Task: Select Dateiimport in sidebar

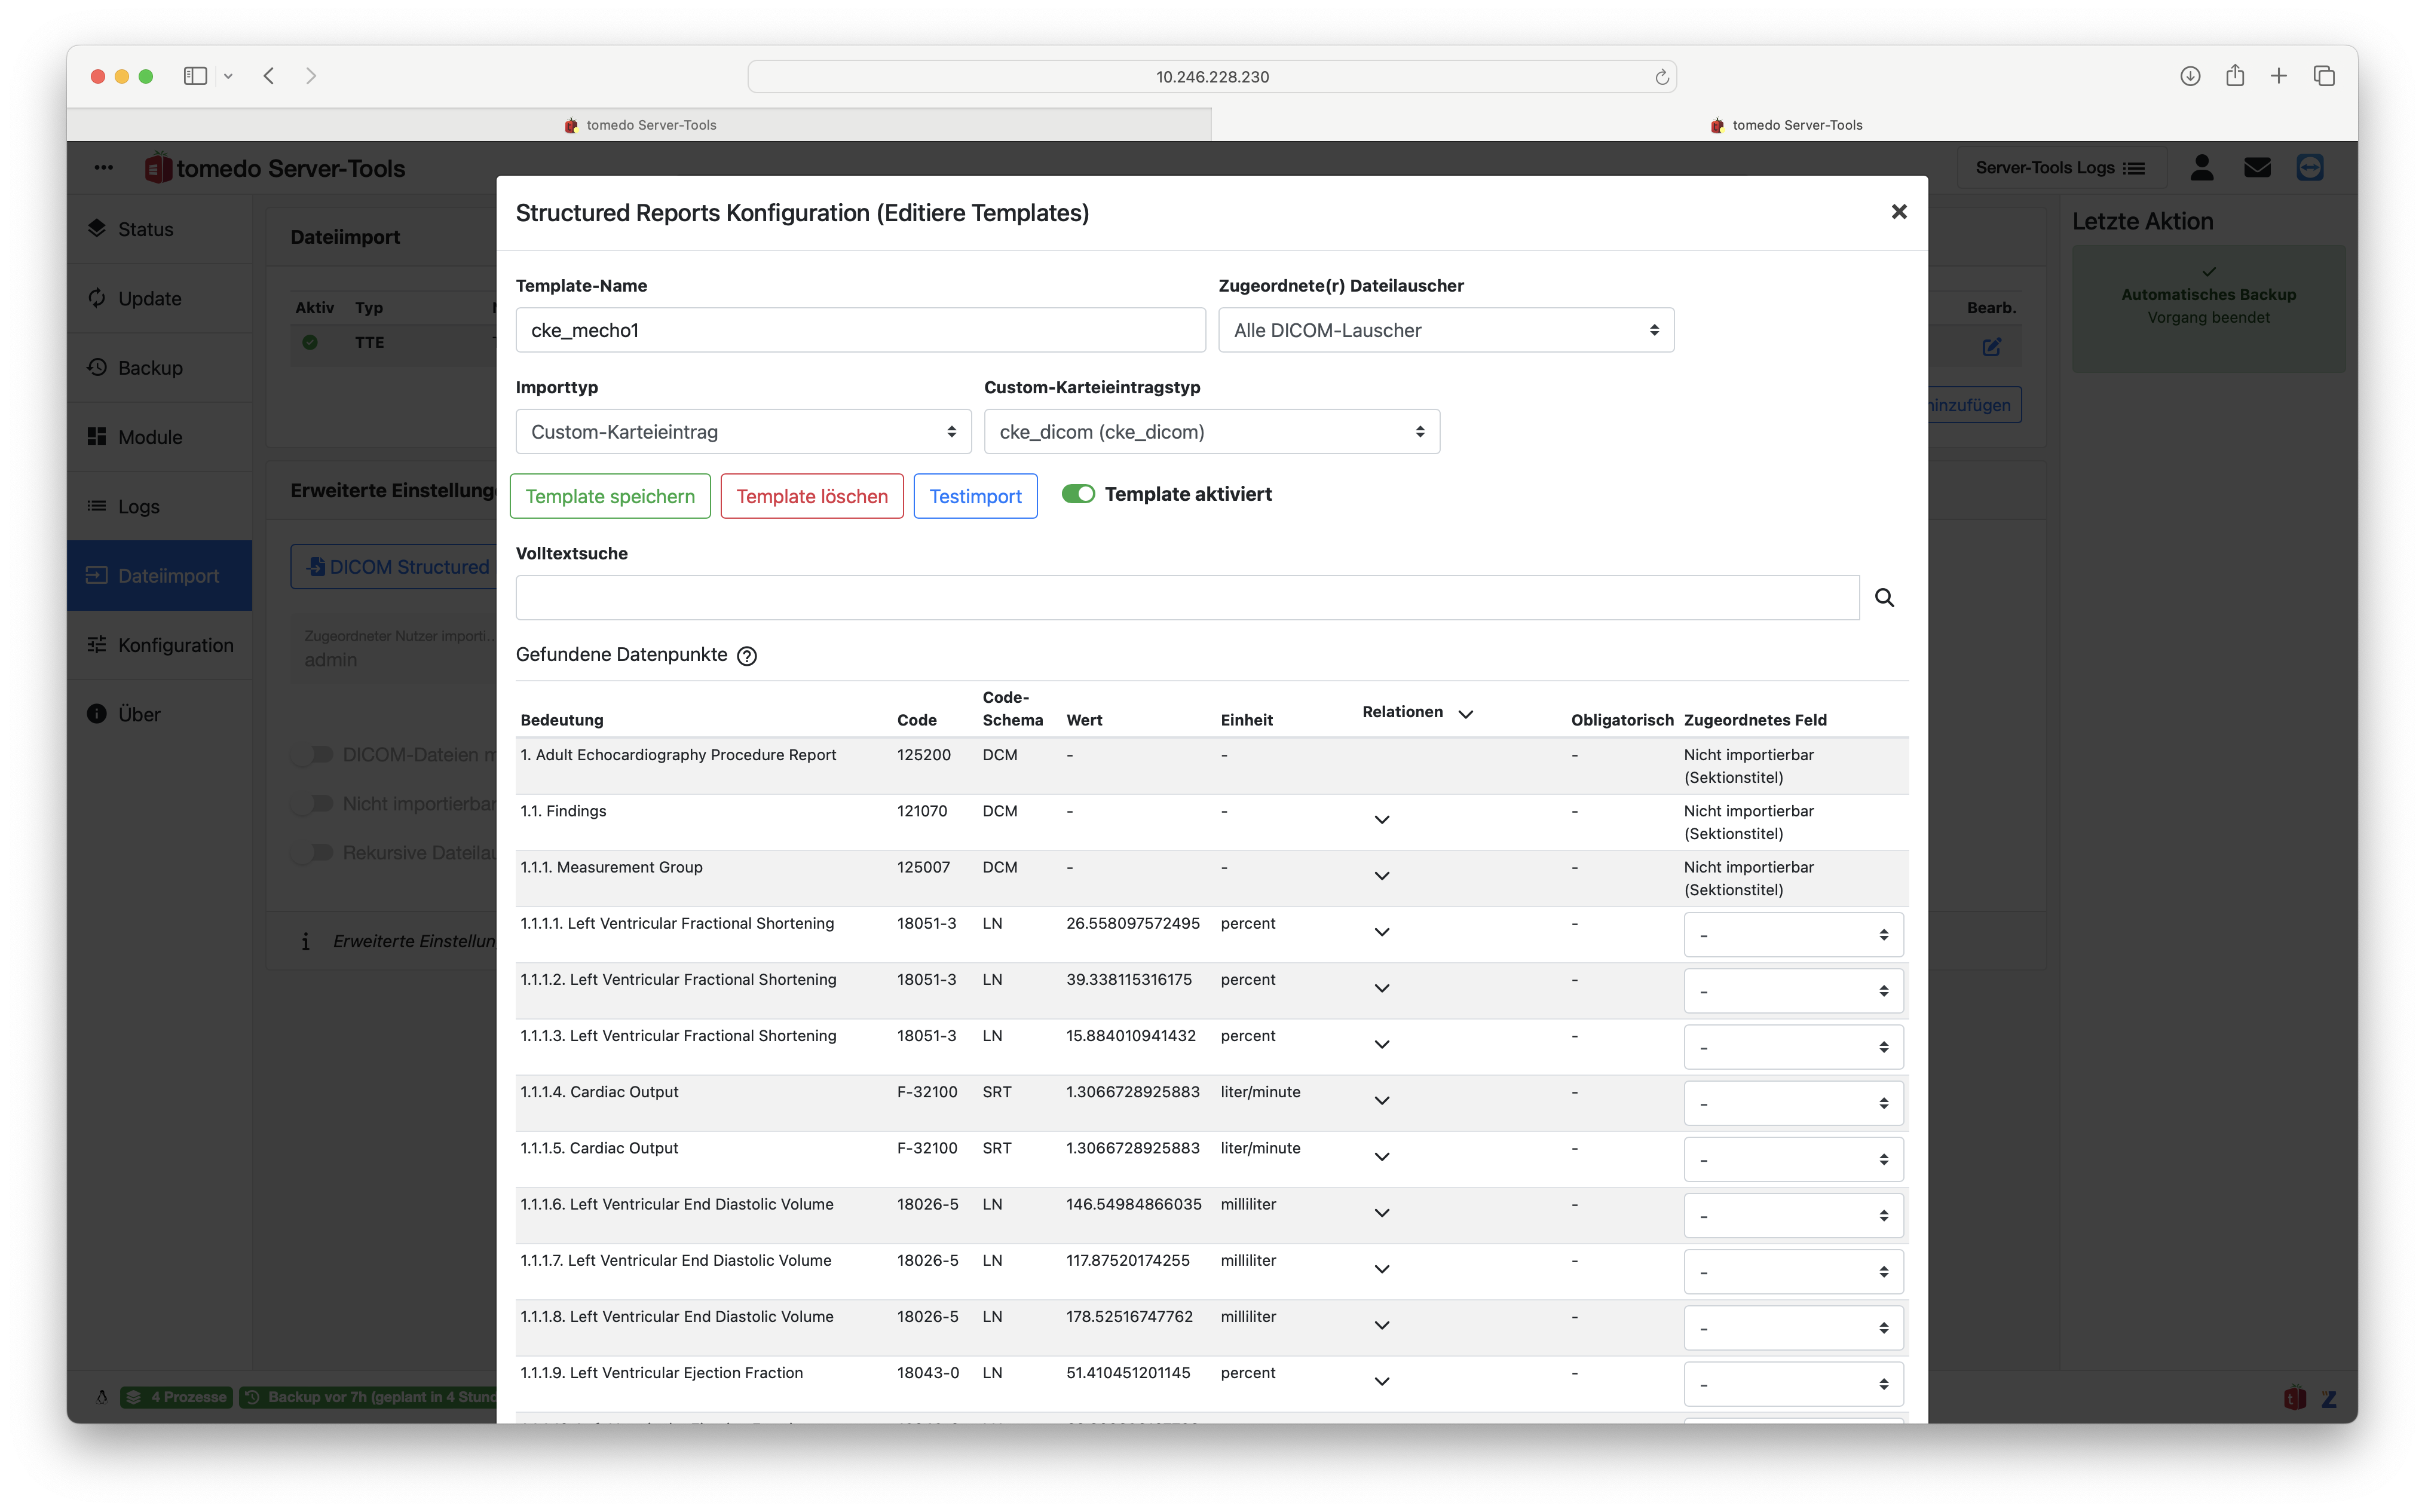Action: [159, 576]
